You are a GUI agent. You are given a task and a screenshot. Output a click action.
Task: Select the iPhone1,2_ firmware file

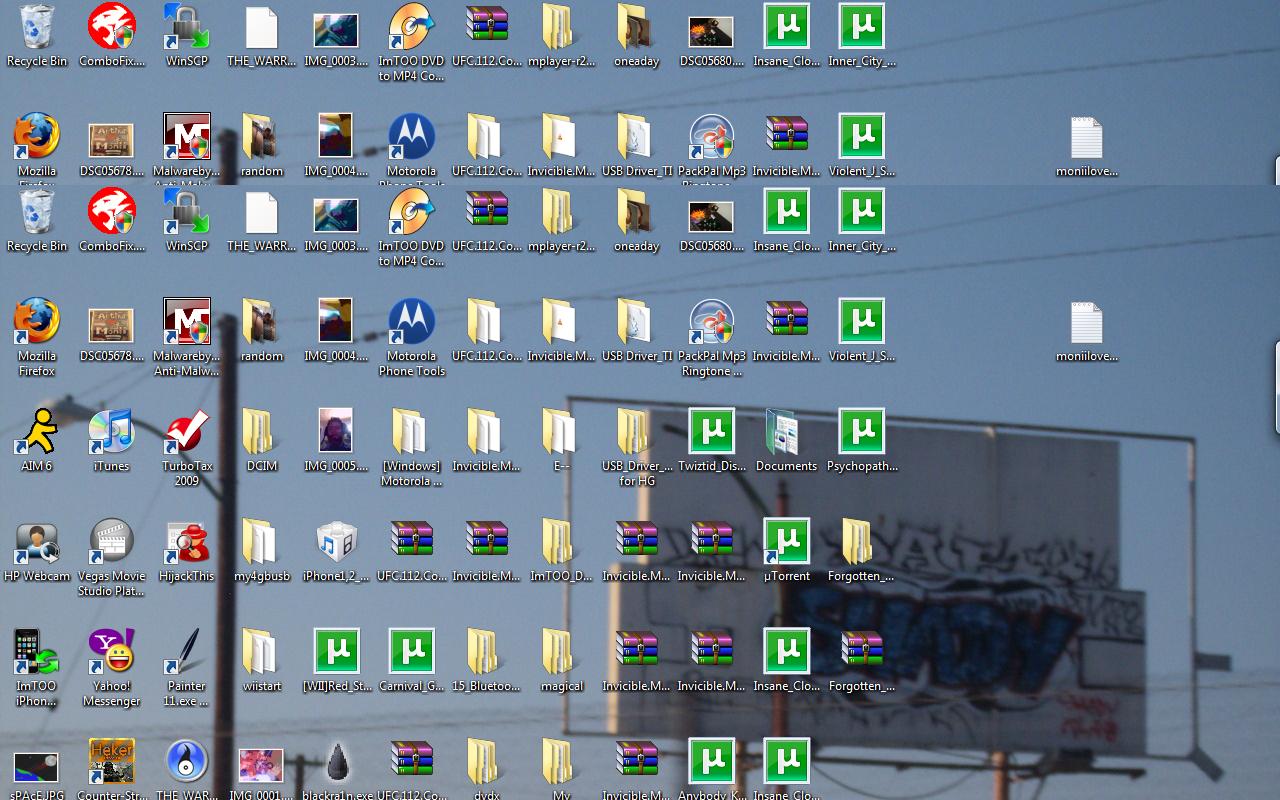336,541
